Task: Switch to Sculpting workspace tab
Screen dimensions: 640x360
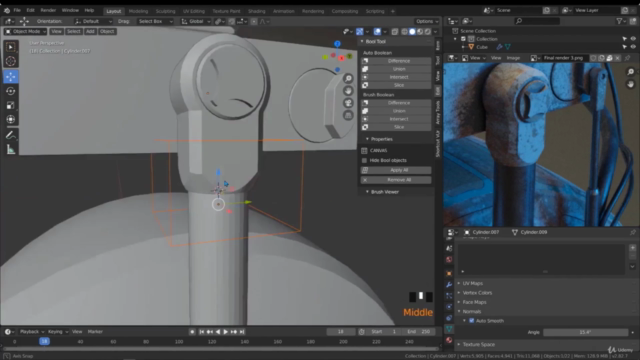Action: coord(165,11)
